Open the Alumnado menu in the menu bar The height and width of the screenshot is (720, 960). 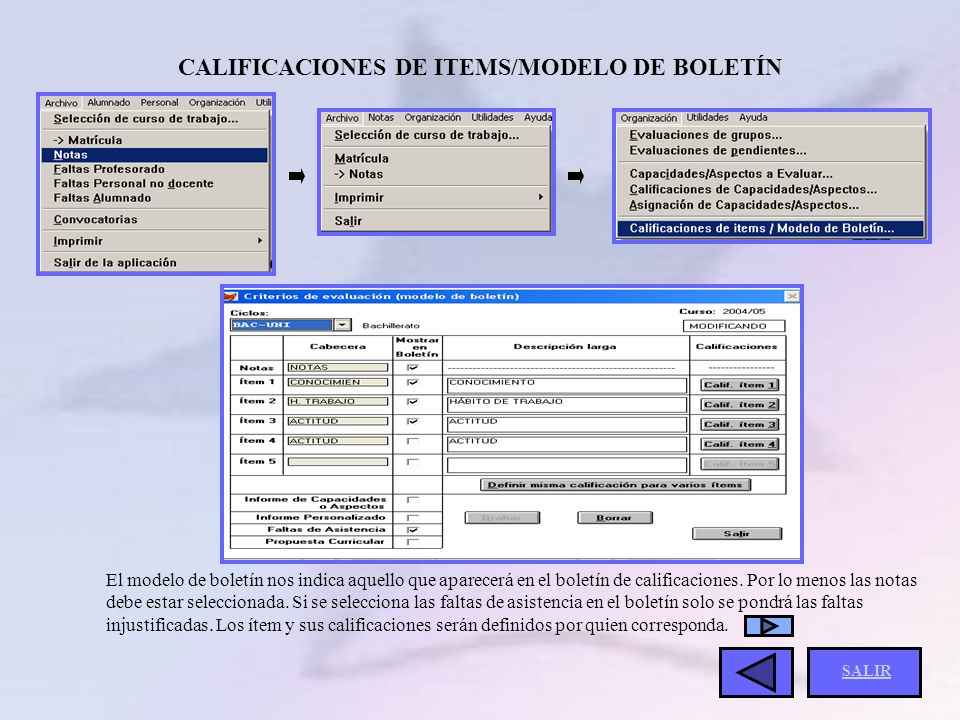(108, 102)
